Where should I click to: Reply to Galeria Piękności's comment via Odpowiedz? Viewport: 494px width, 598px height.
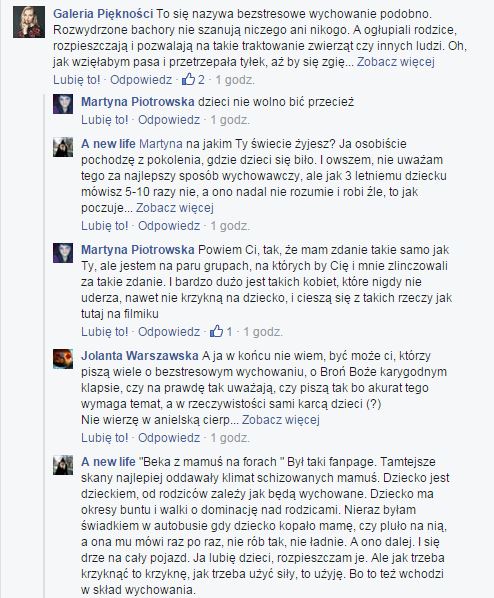(141, 80)
